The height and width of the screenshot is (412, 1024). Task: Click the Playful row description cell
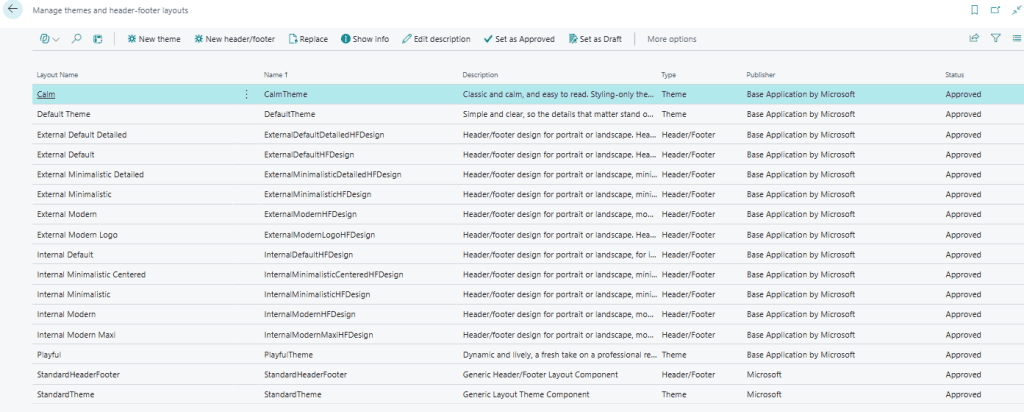(x=558, y=355)
